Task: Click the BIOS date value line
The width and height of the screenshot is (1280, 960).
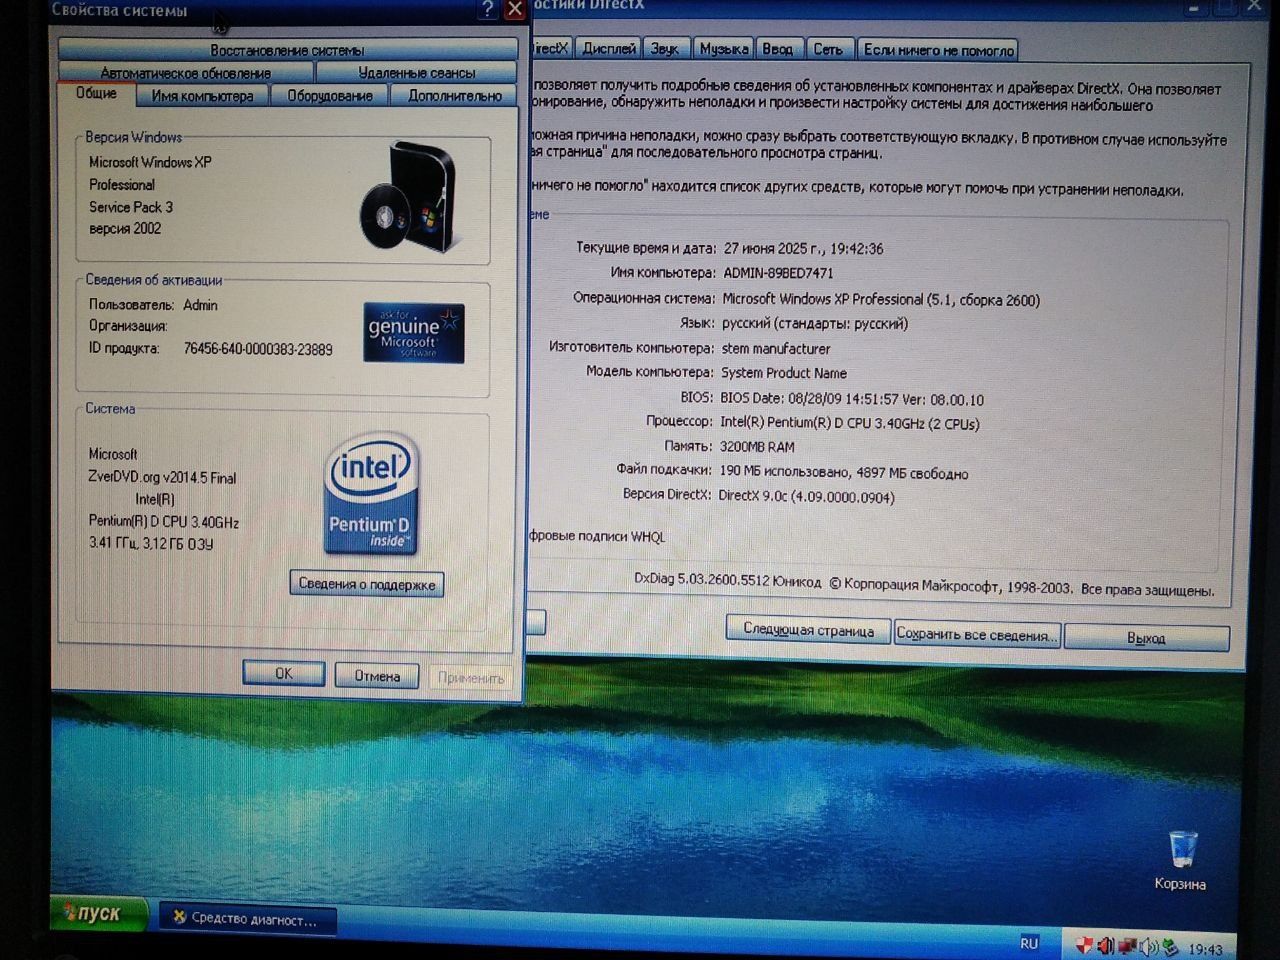Action: (x=851, y=399)
